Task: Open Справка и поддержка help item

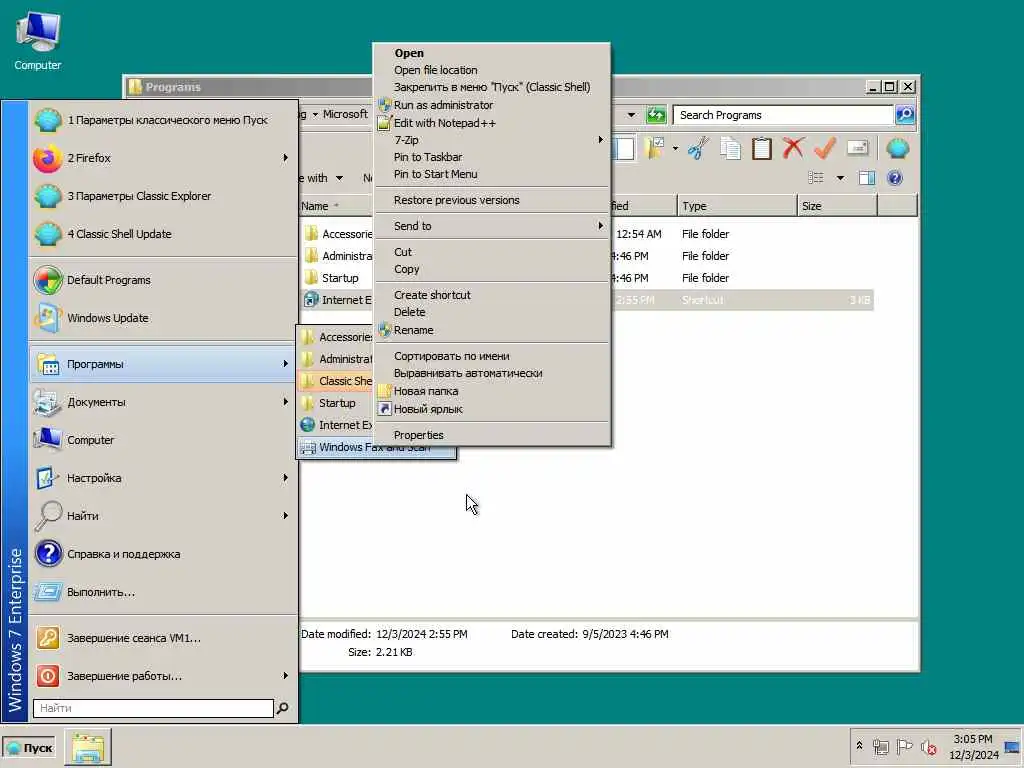Action: click(x=163, y=554)
